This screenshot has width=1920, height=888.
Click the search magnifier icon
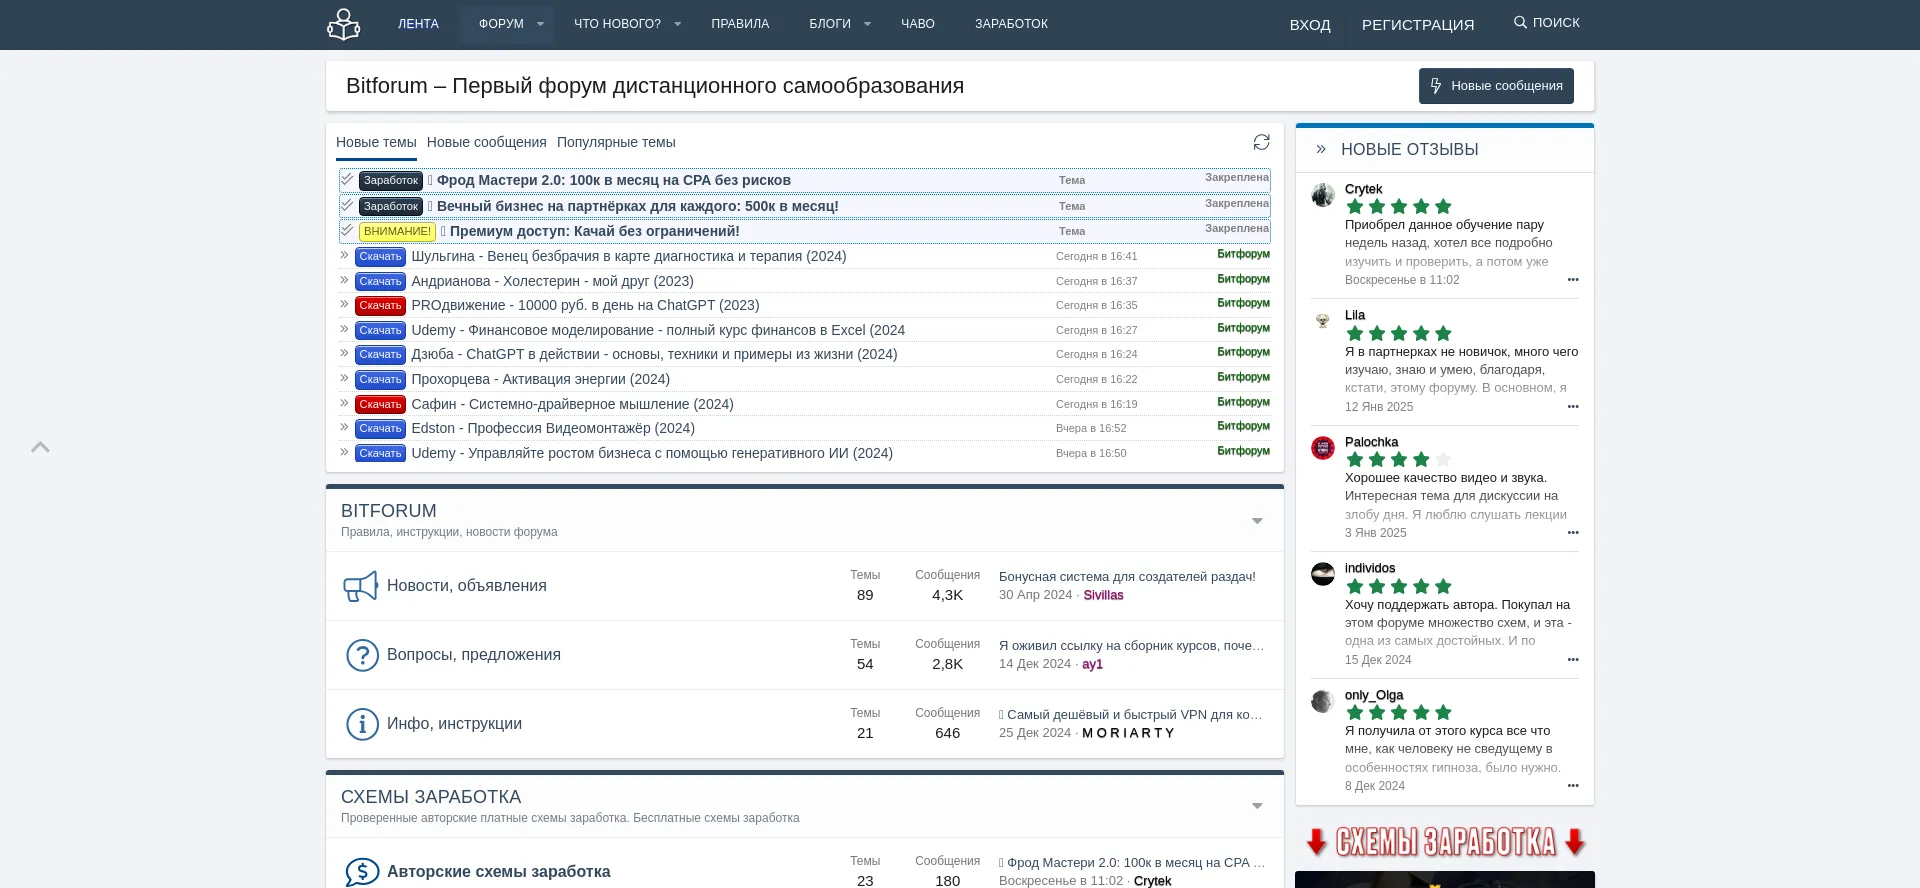1520,22
